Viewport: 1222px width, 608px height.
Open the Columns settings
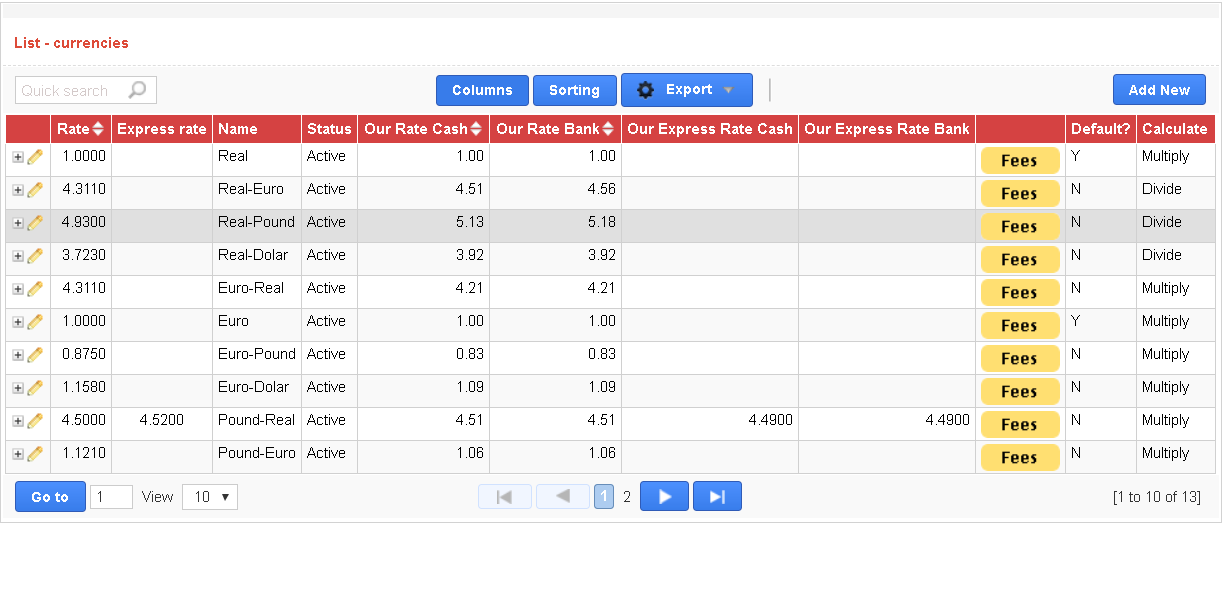[482, 90]
